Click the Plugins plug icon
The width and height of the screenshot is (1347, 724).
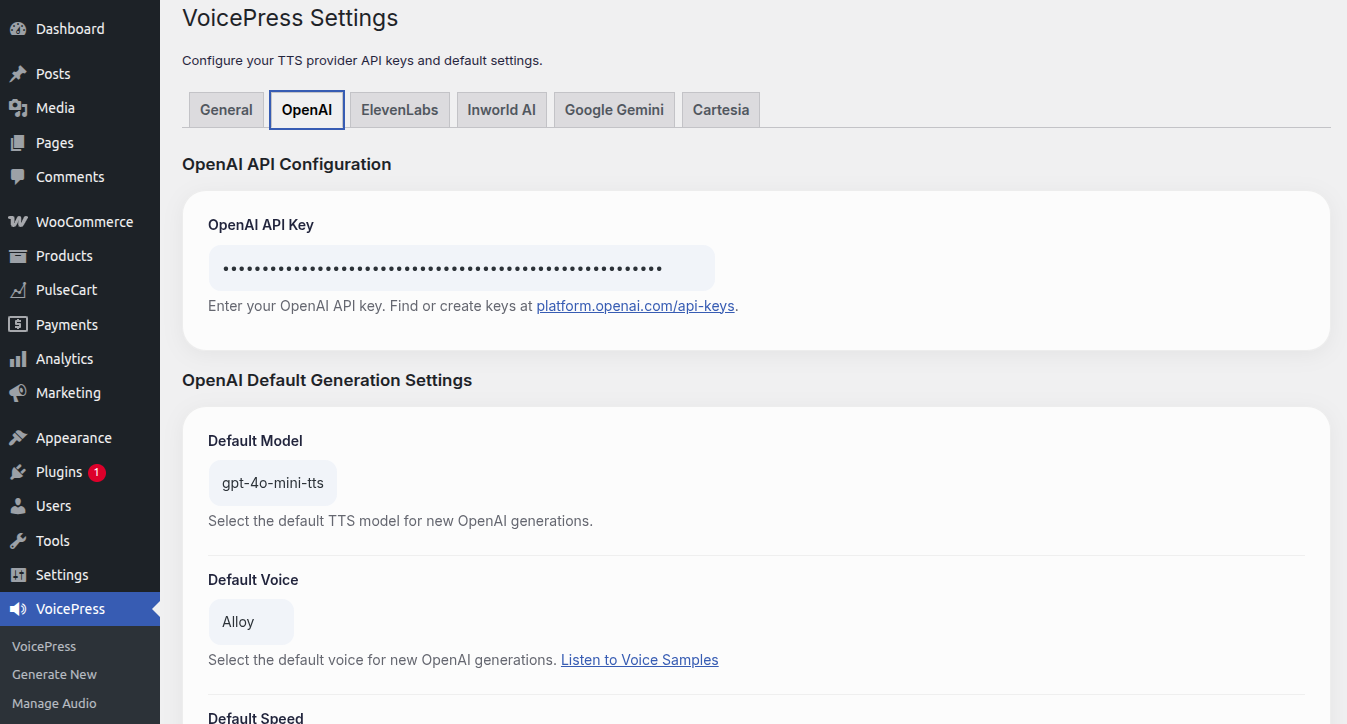click(x=18, y=472)
